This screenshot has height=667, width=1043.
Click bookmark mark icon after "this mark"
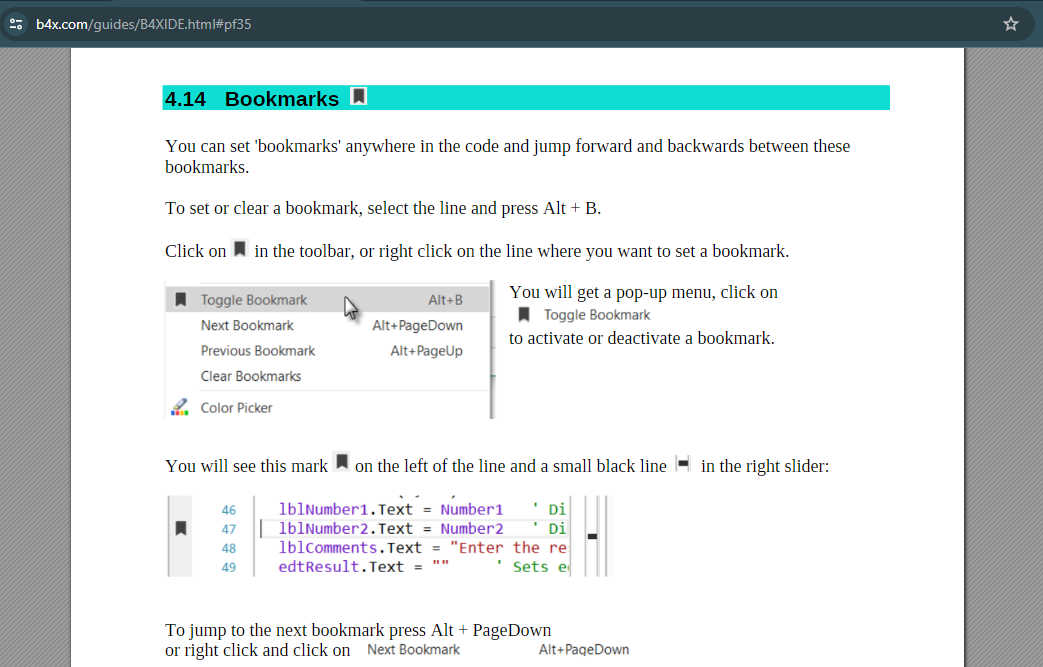point(341,462)
